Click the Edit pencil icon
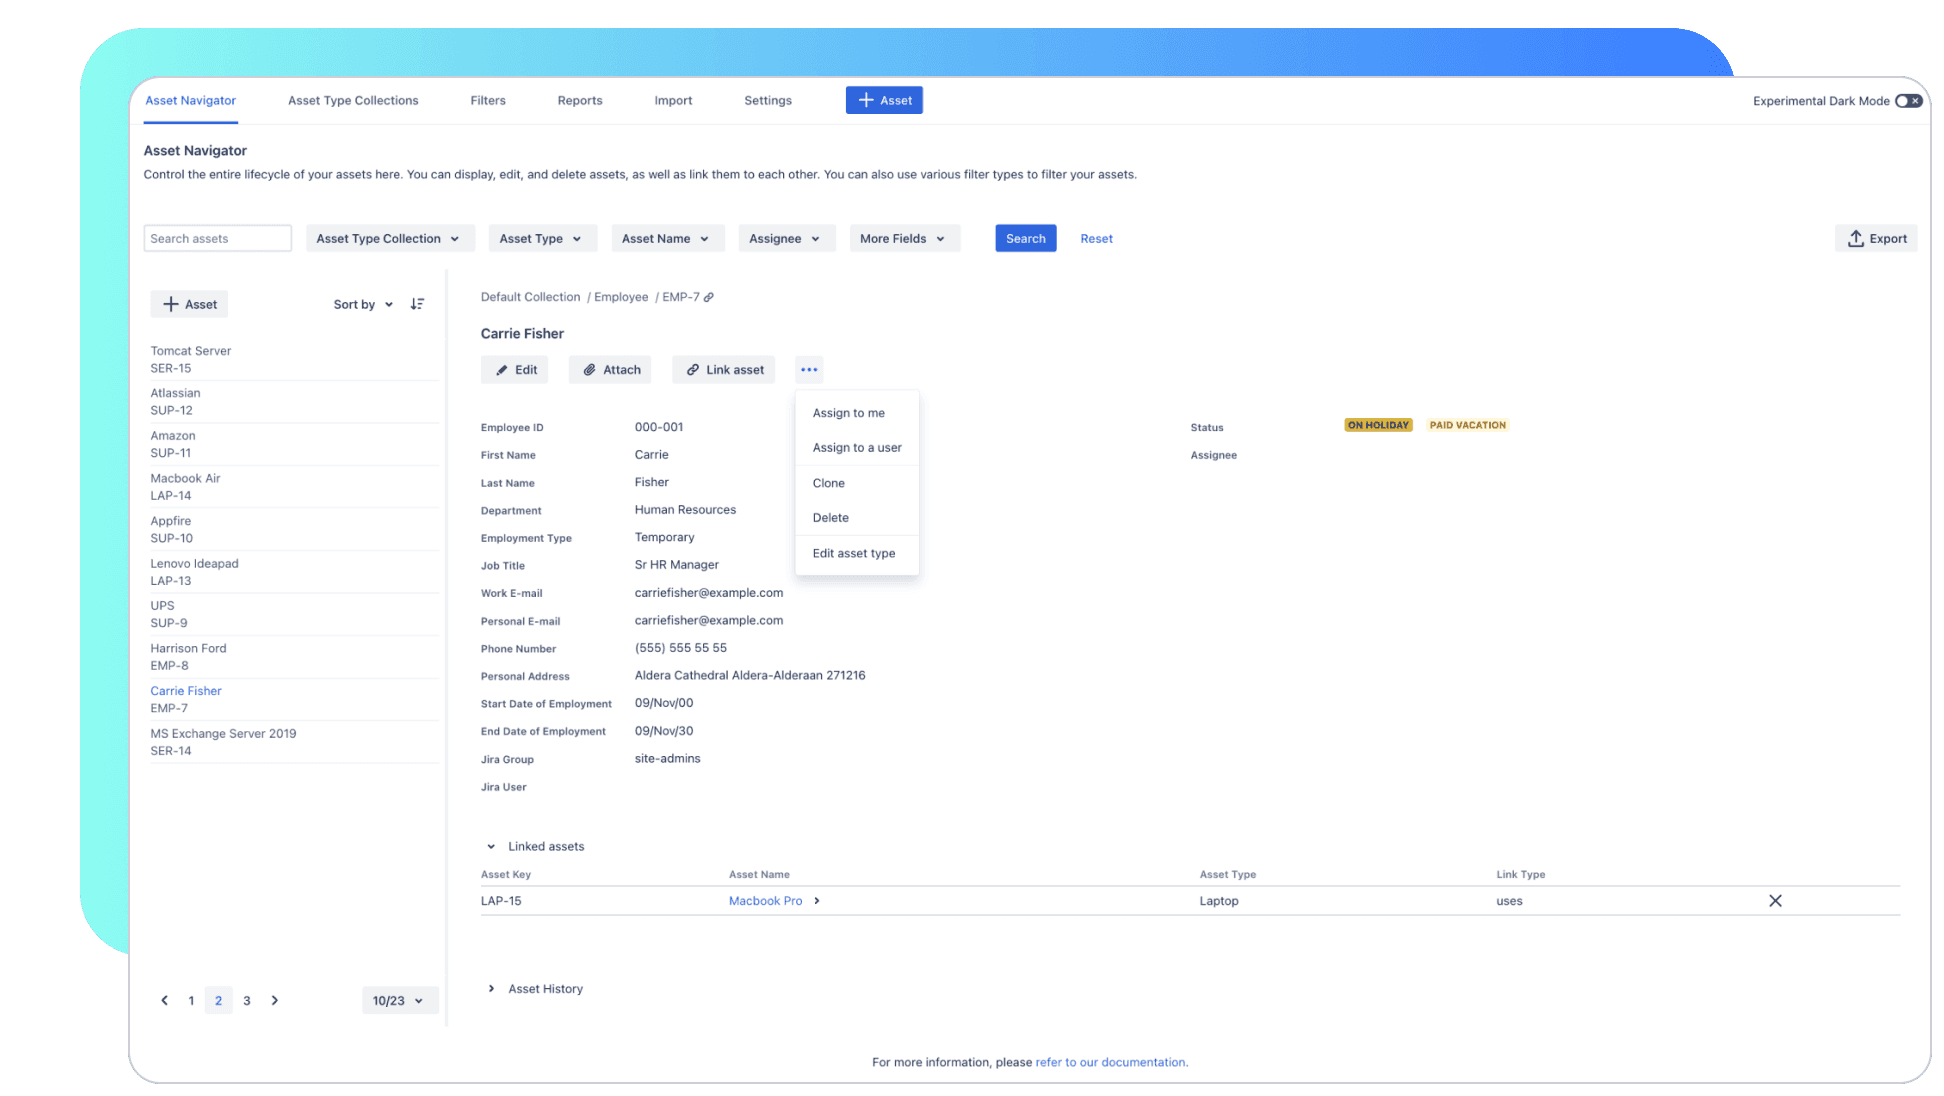This screenshot has width=1944, height=1096. [500, 369]
